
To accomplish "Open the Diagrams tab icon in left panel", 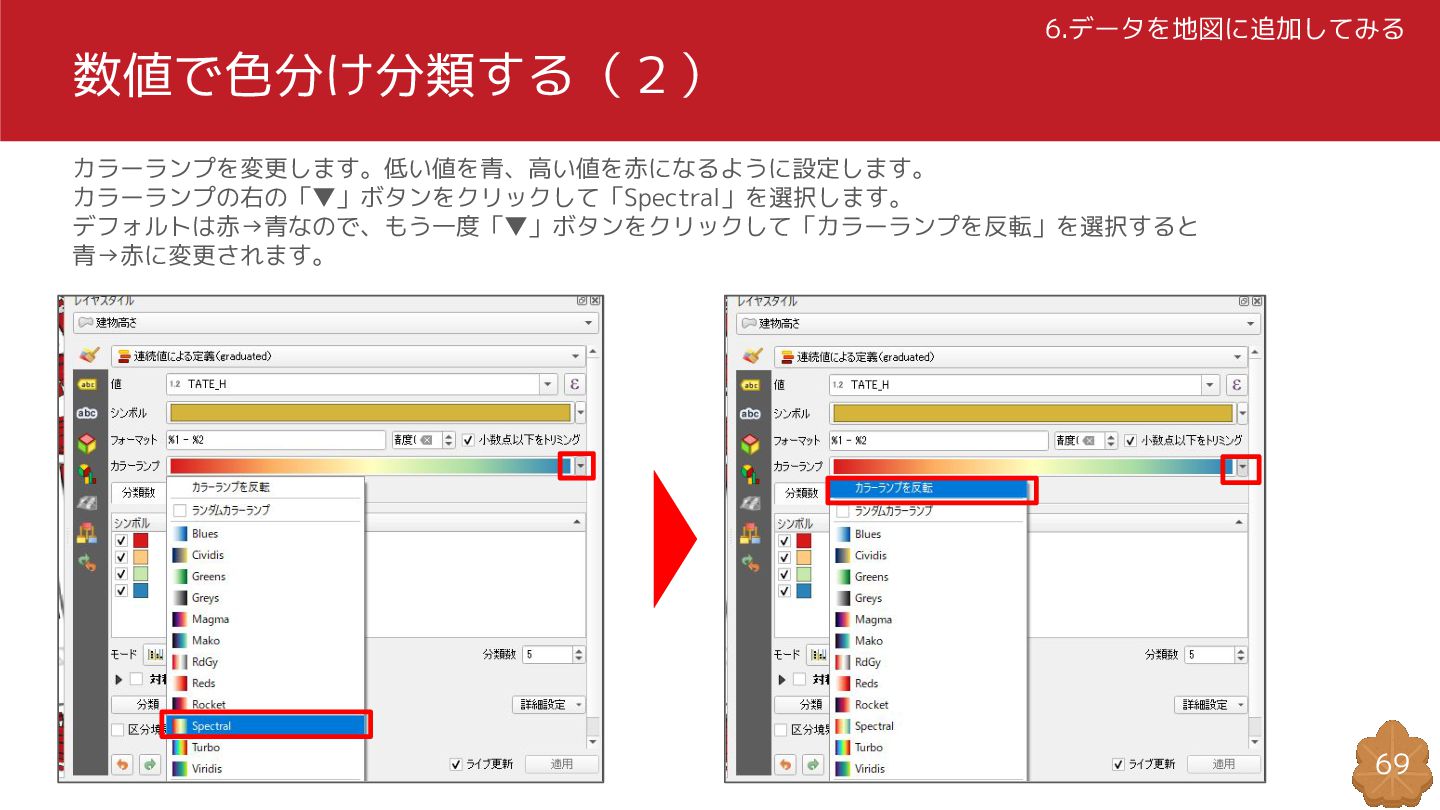I will (x=88, y=473).
